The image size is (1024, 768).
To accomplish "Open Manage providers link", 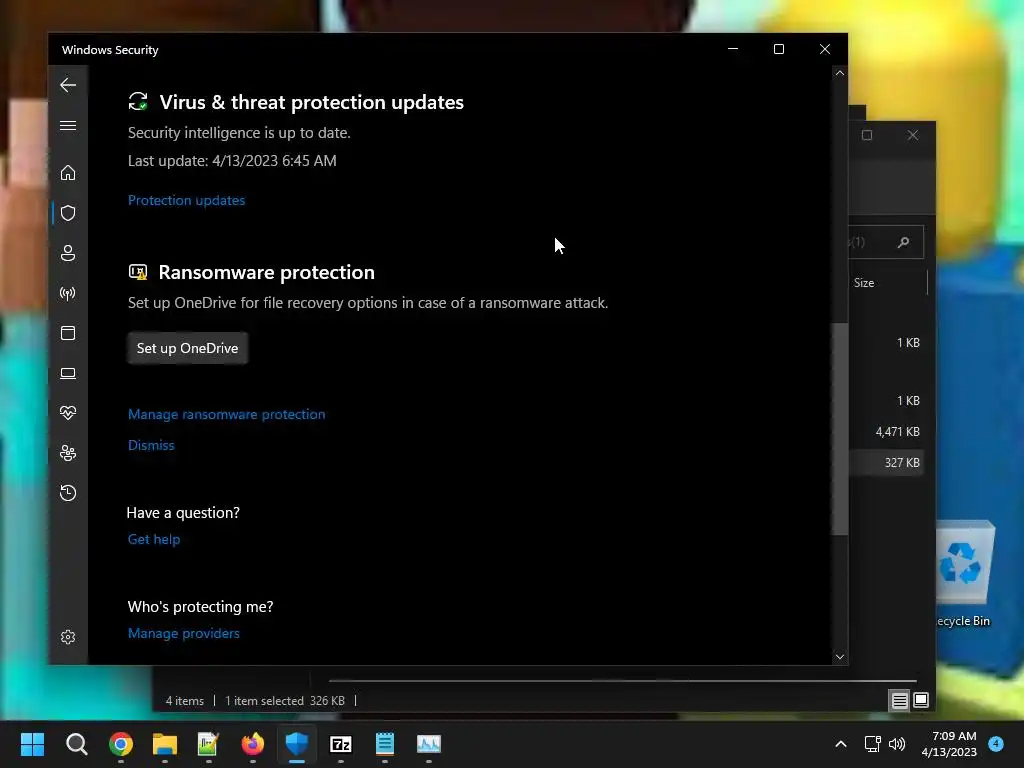I will point(184,633).
